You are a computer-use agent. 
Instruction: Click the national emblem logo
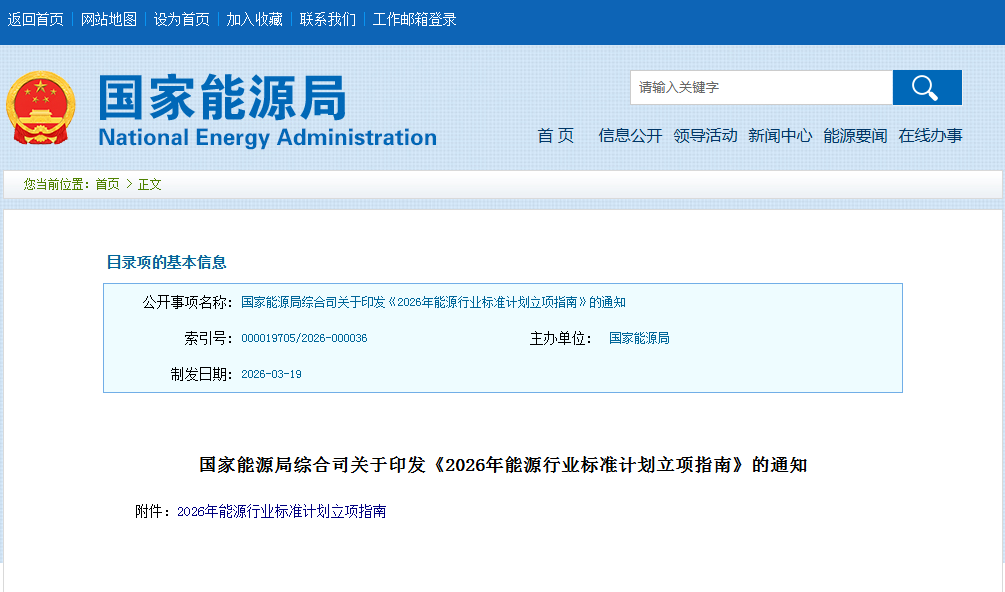(x=40, y=108)
